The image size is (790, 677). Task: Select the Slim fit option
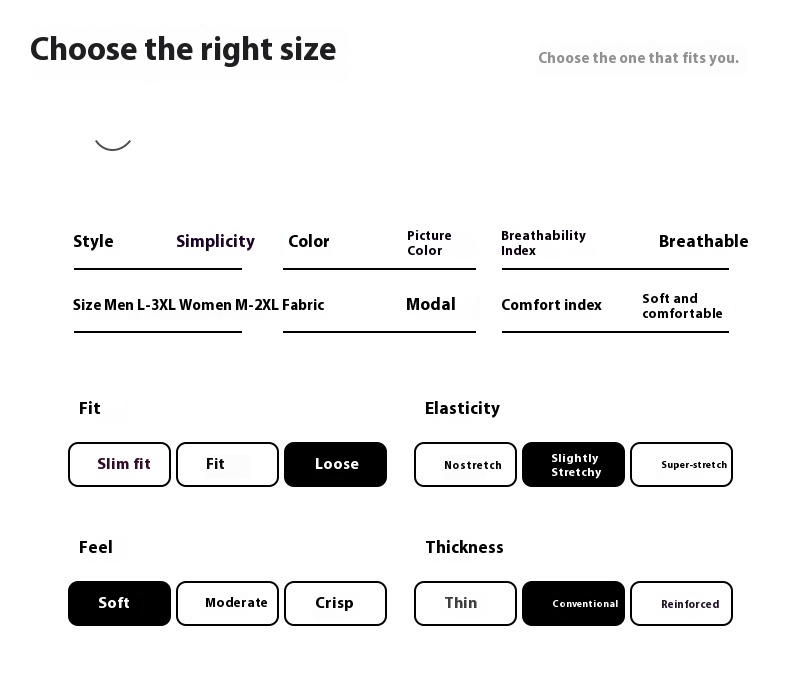120,465
